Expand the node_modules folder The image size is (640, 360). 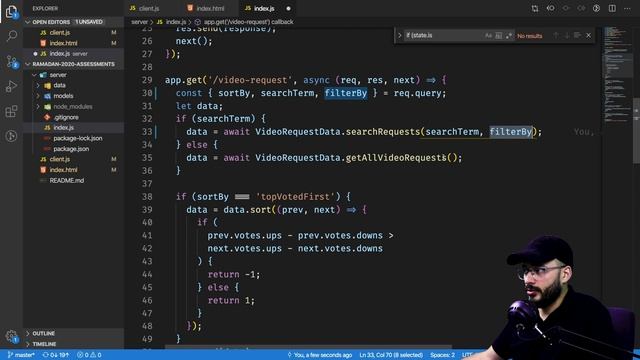point(38,107)
